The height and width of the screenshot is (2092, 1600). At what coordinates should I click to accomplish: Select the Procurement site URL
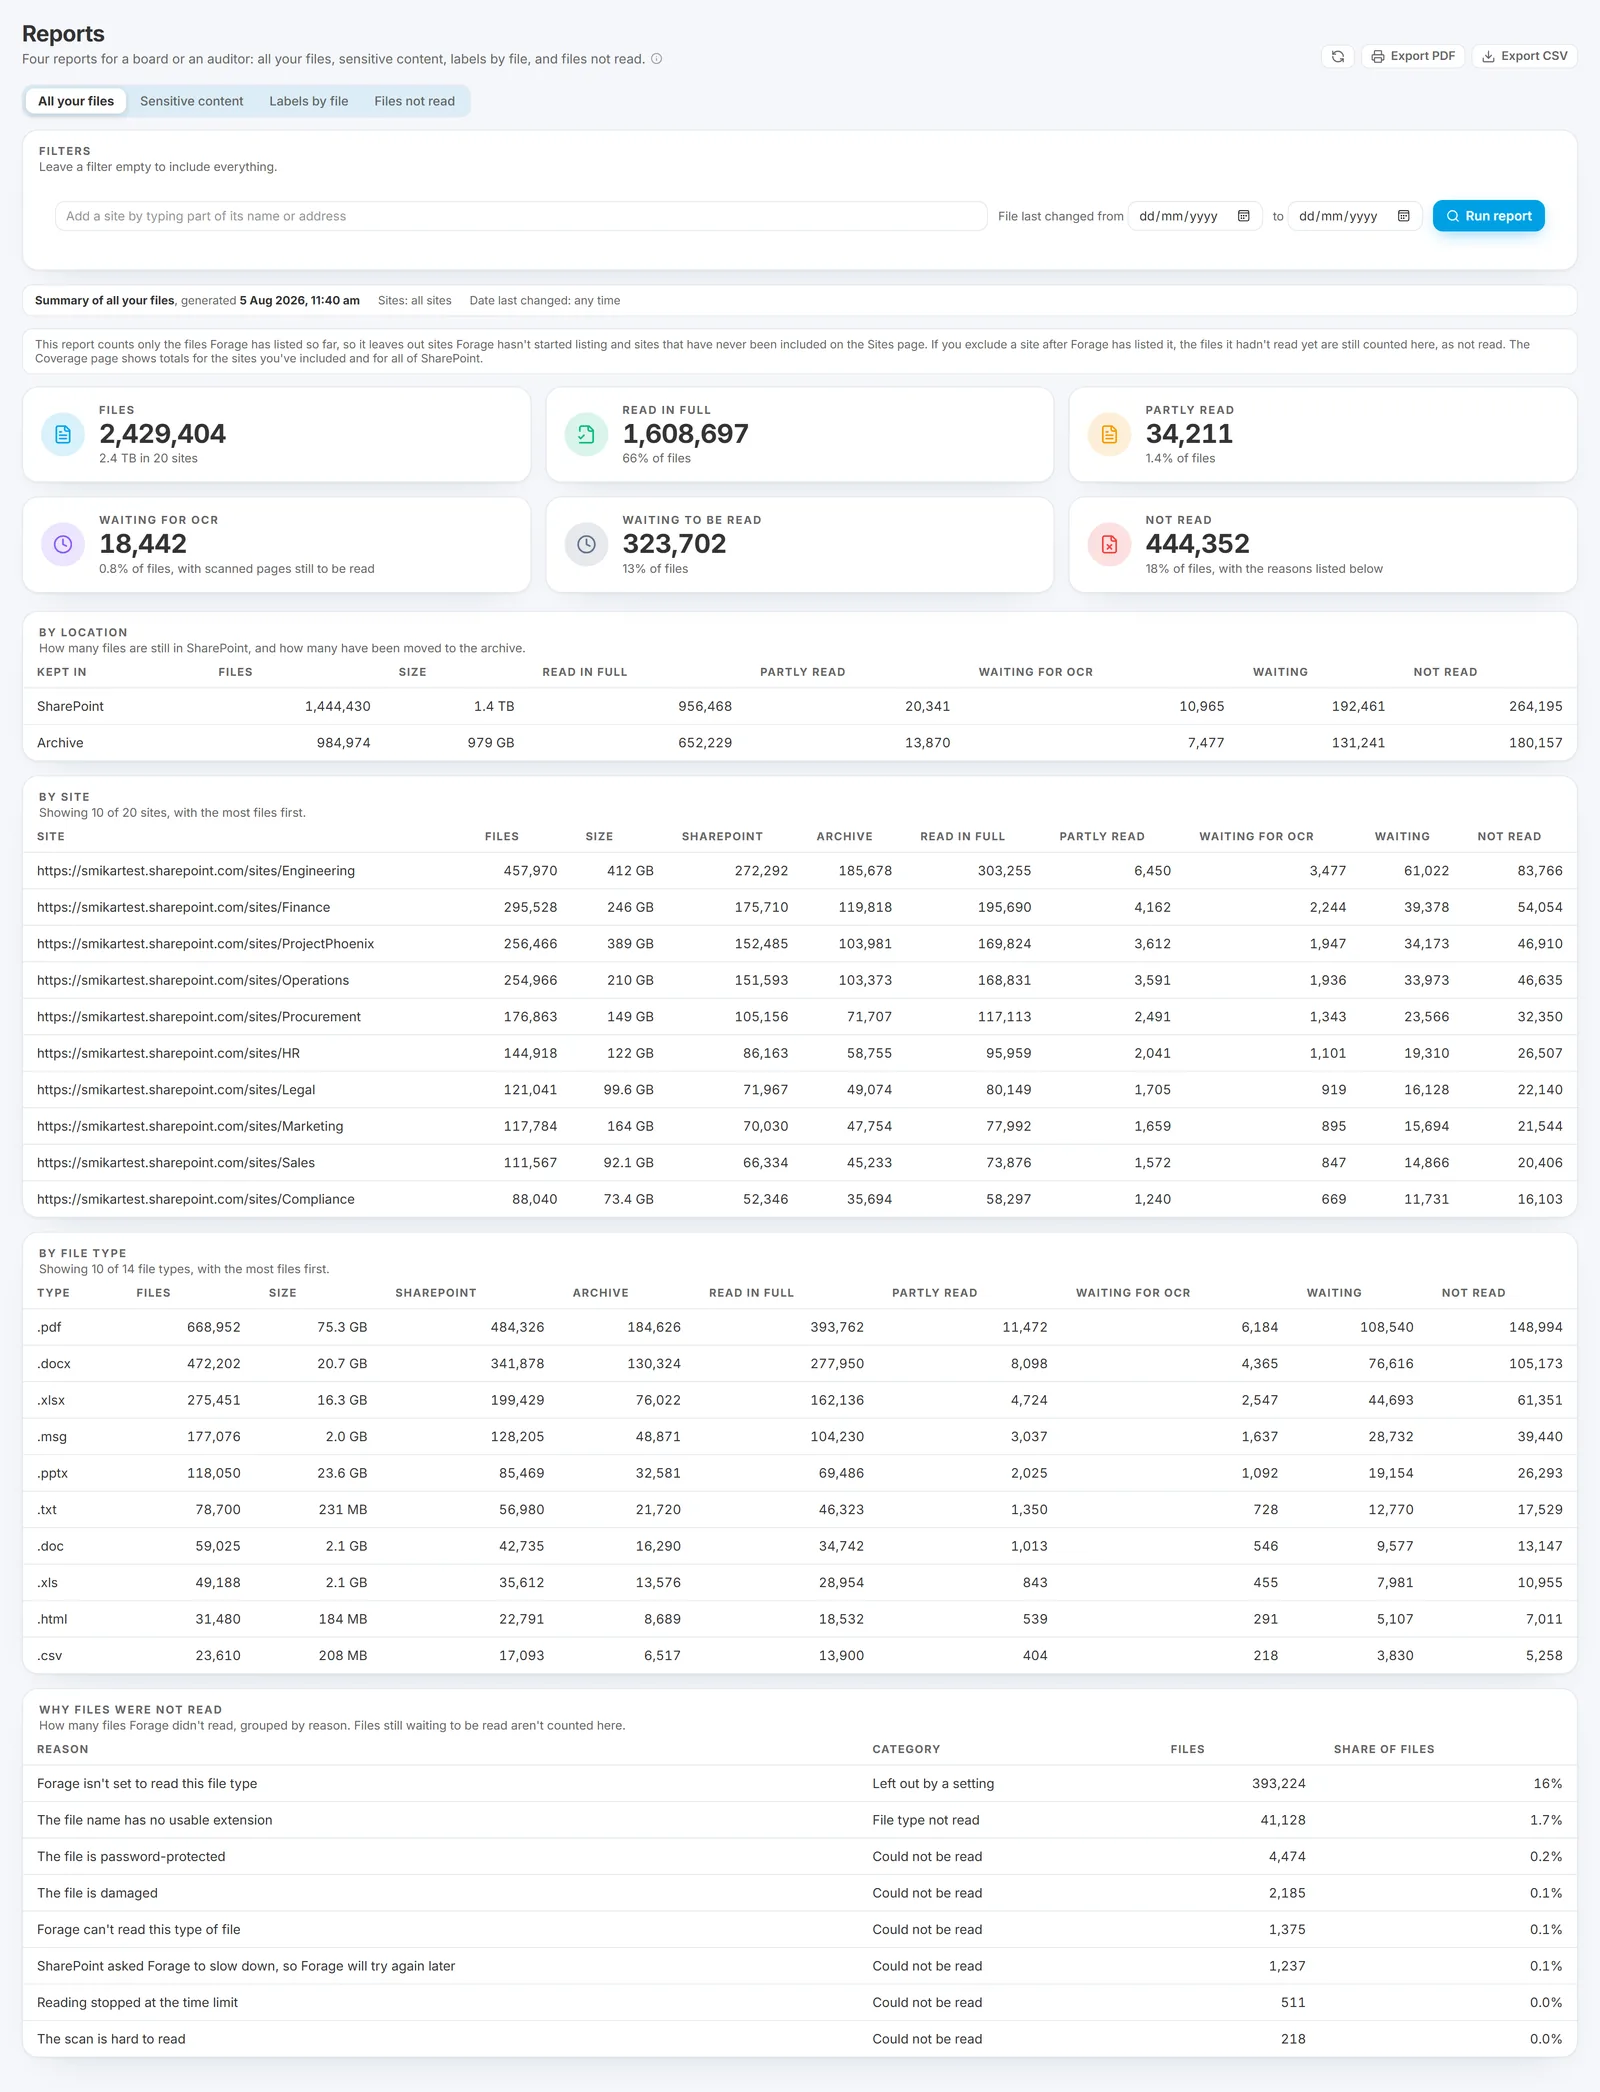point(199,1017)
